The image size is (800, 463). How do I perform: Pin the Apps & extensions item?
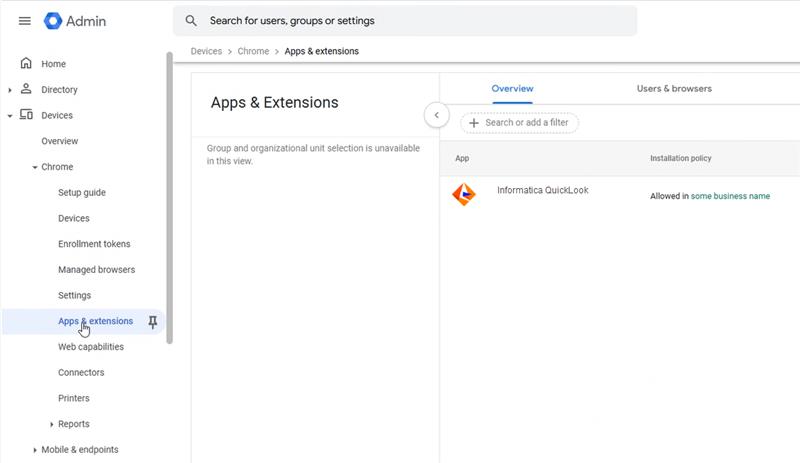pos(153,322)
